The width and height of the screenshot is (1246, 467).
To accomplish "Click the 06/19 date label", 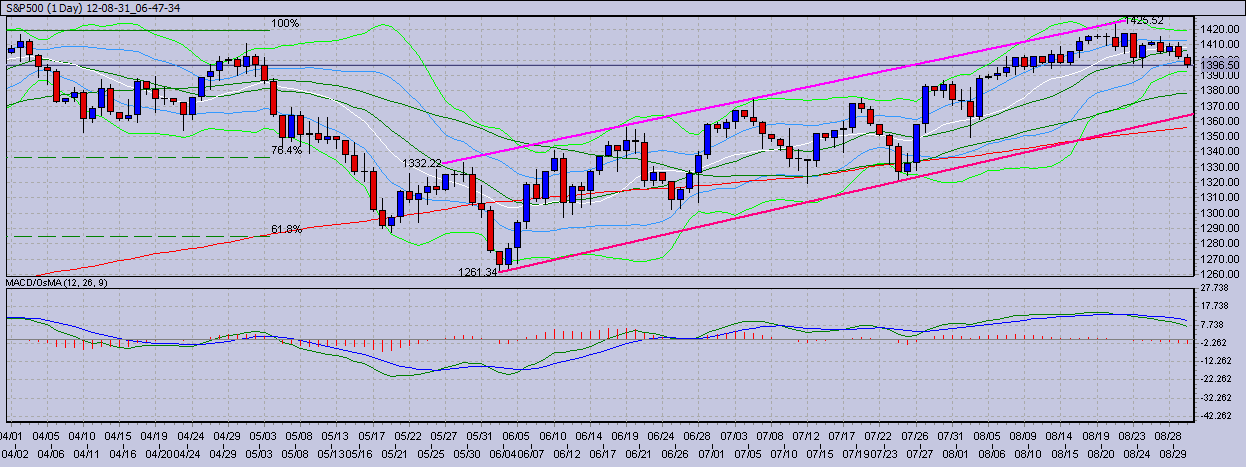I will tap(625, 437).
